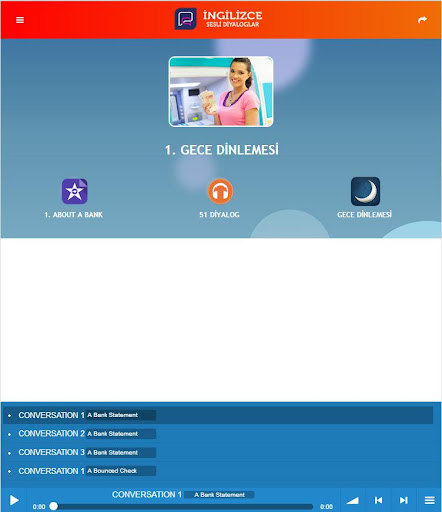Toggle the playlist list icon in player
The image size is (442, 512).
429,500
